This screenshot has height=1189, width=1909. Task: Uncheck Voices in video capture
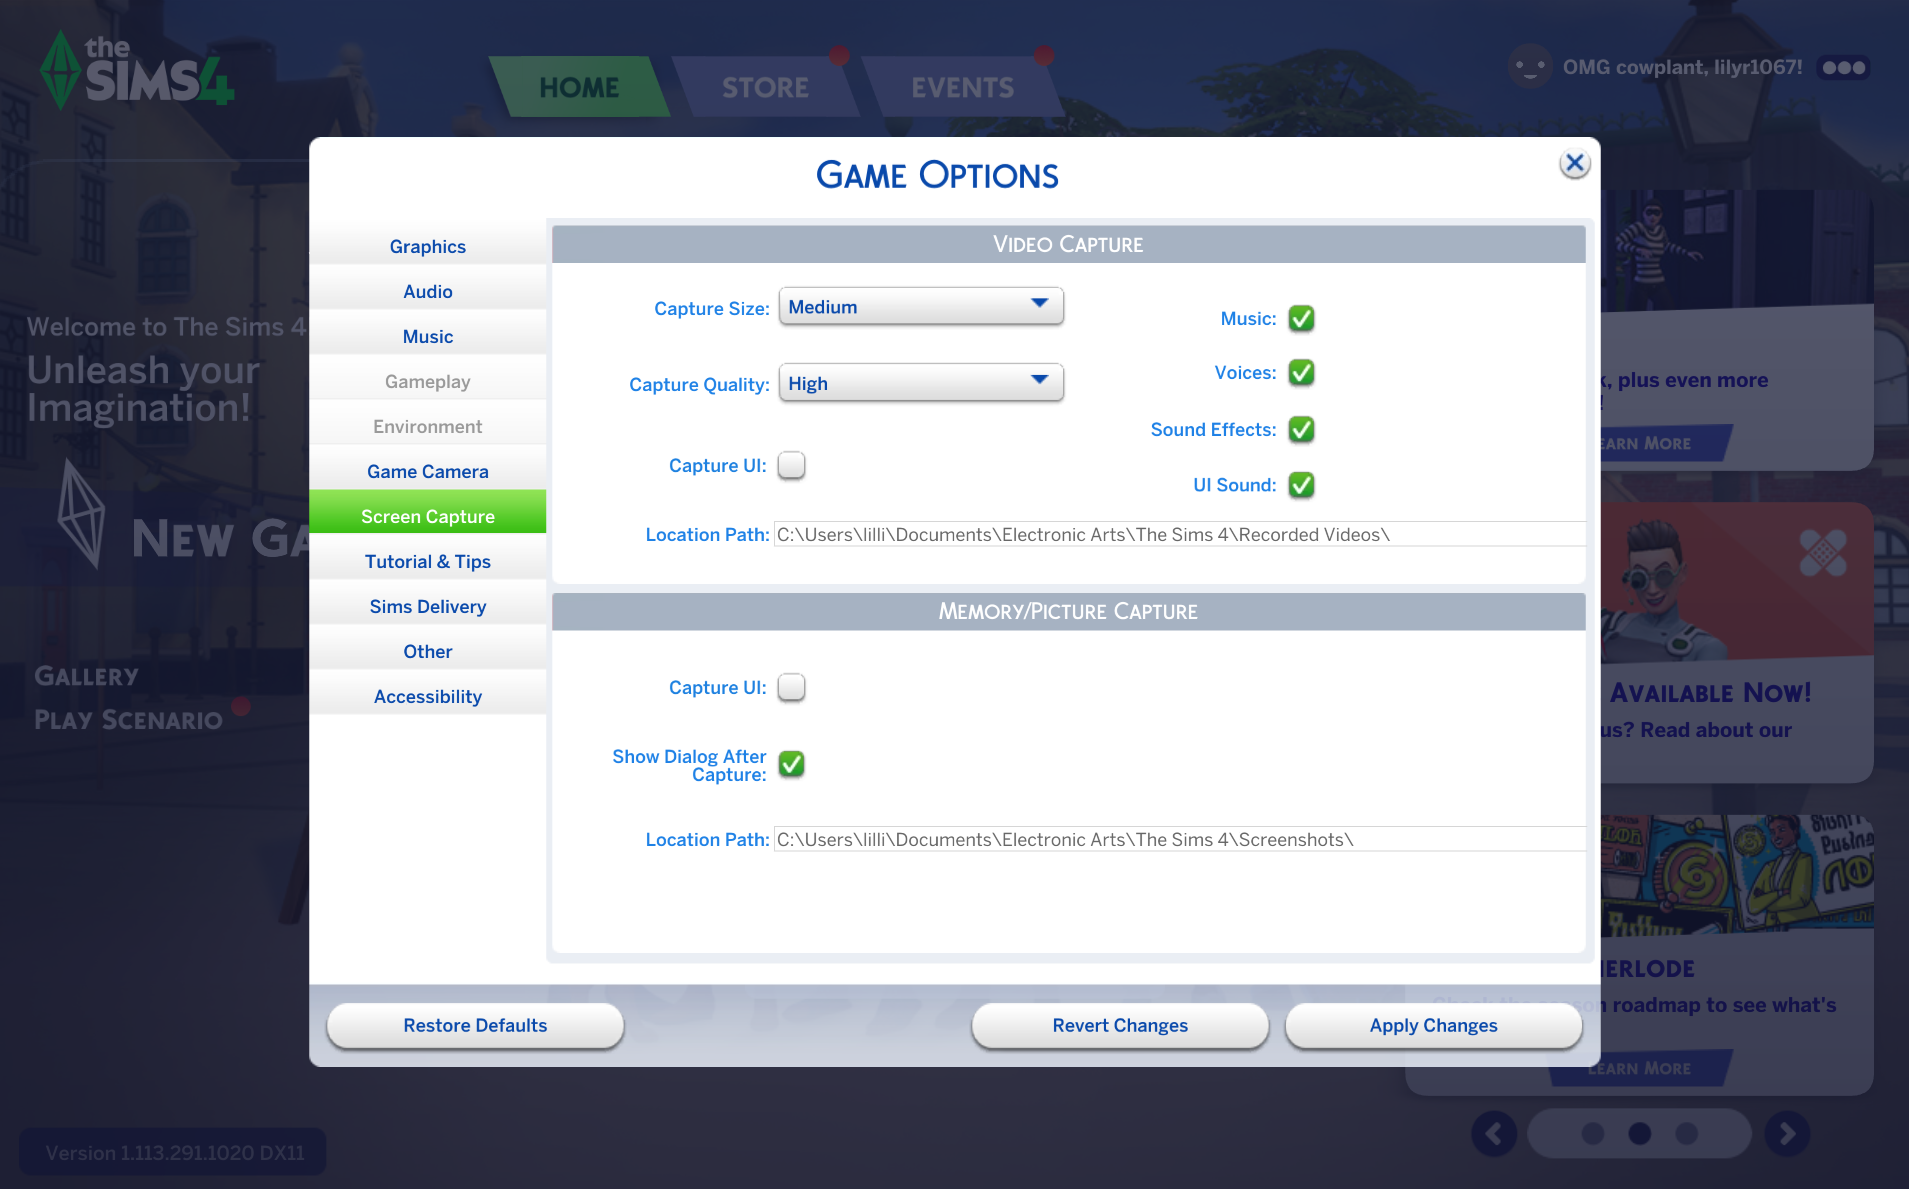point(1301,372)
